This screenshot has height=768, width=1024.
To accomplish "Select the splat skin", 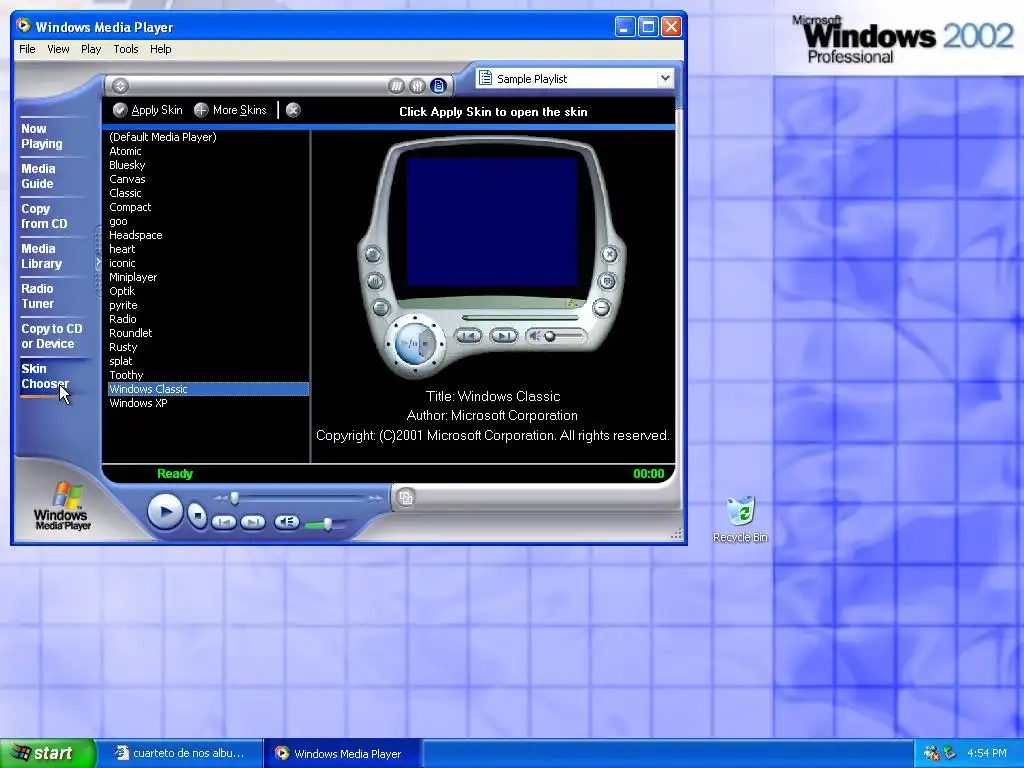I will pos(208,361).
